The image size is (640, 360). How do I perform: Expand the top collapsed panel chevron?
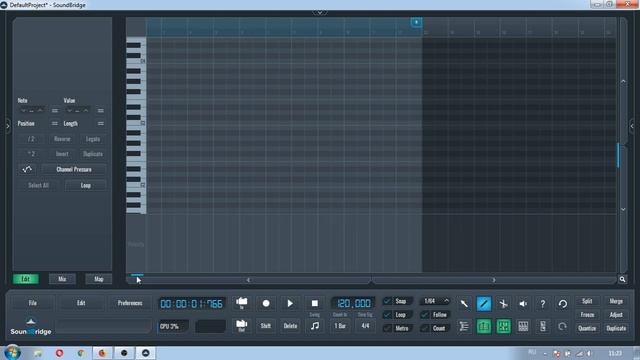point(320,13)
